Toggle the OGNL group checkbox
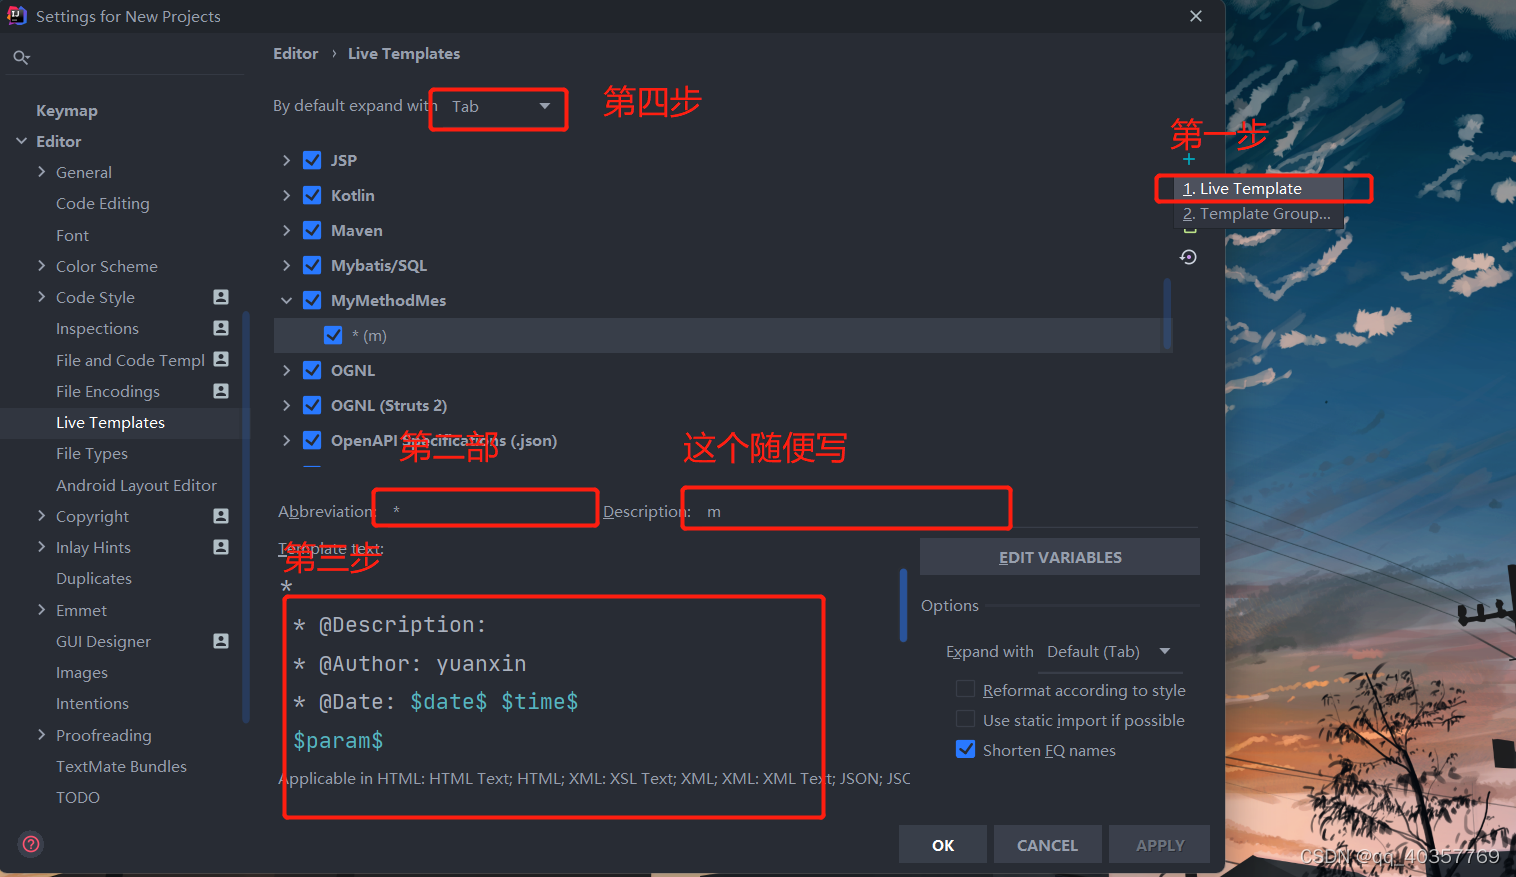This screenshot has height=877, width=1516. 312,370
